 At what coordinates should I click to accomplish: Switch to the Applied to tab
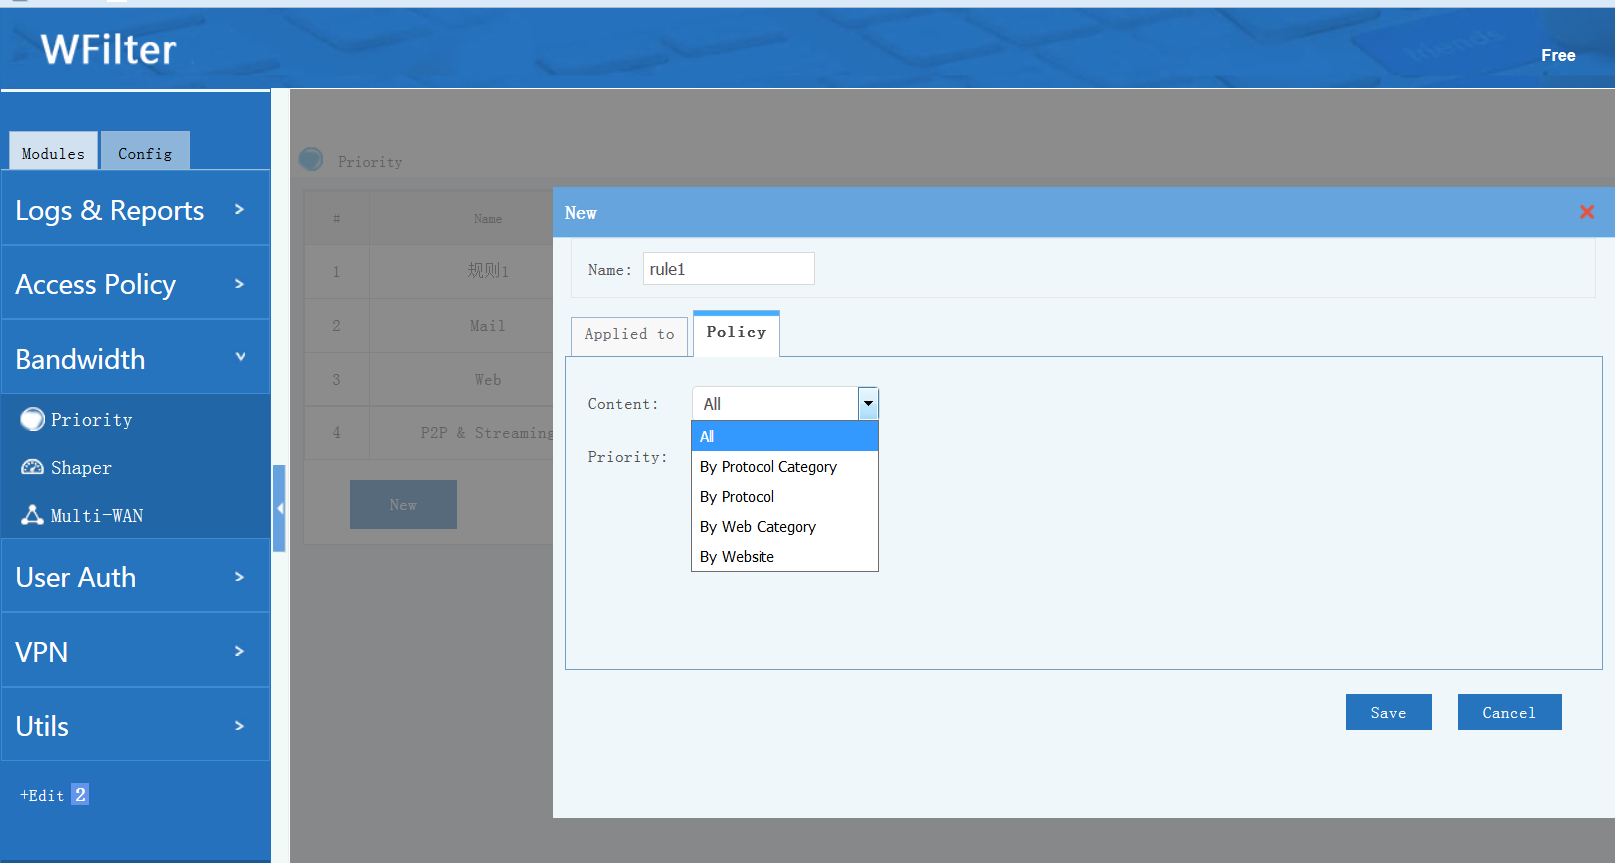[x=629, y=335]
